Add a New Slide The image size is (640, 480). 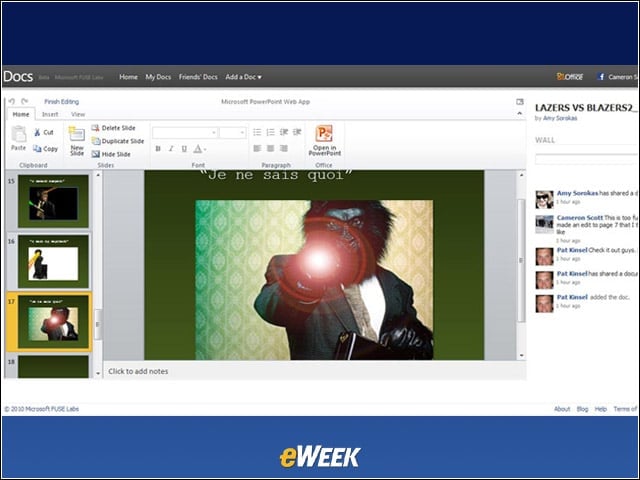click(77, 141)
